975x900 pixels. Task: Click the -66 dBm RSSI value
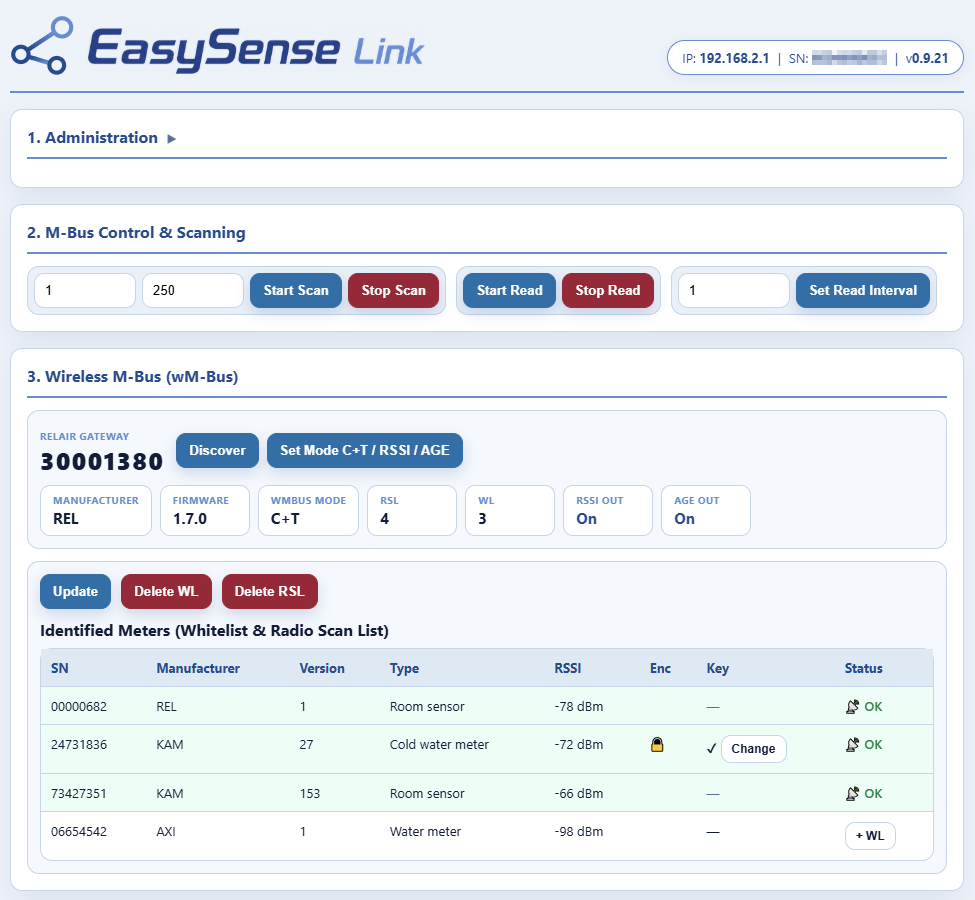tap(579, 794)
